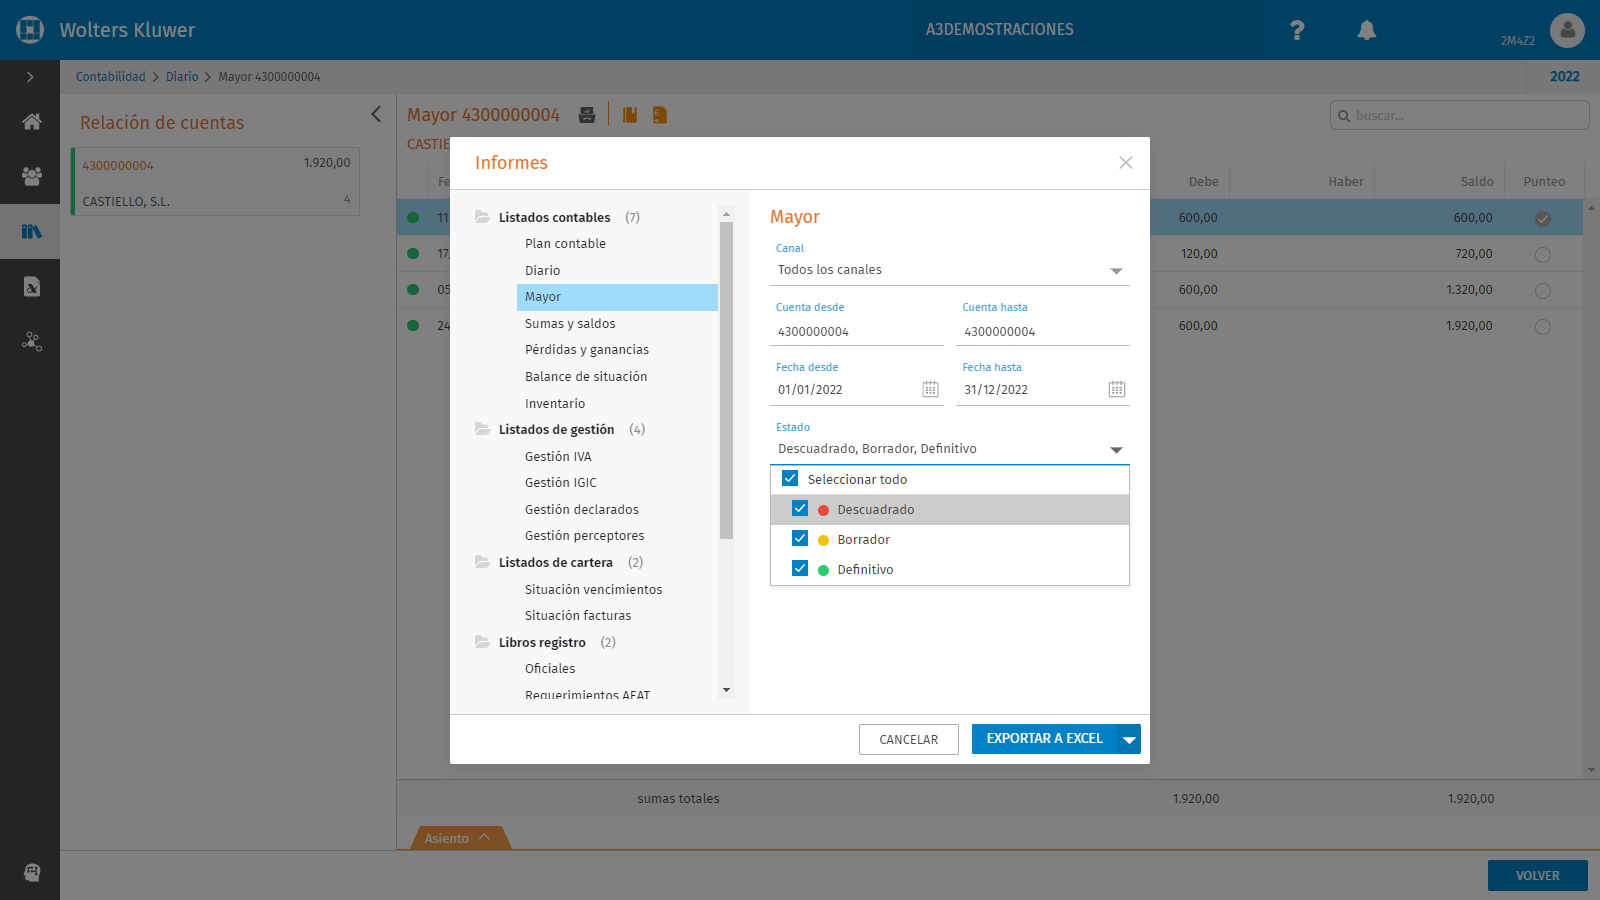Navigate to Diario breadcrumb
Image resolution: width=1600 pixels, height=900 pixels.
182,77
